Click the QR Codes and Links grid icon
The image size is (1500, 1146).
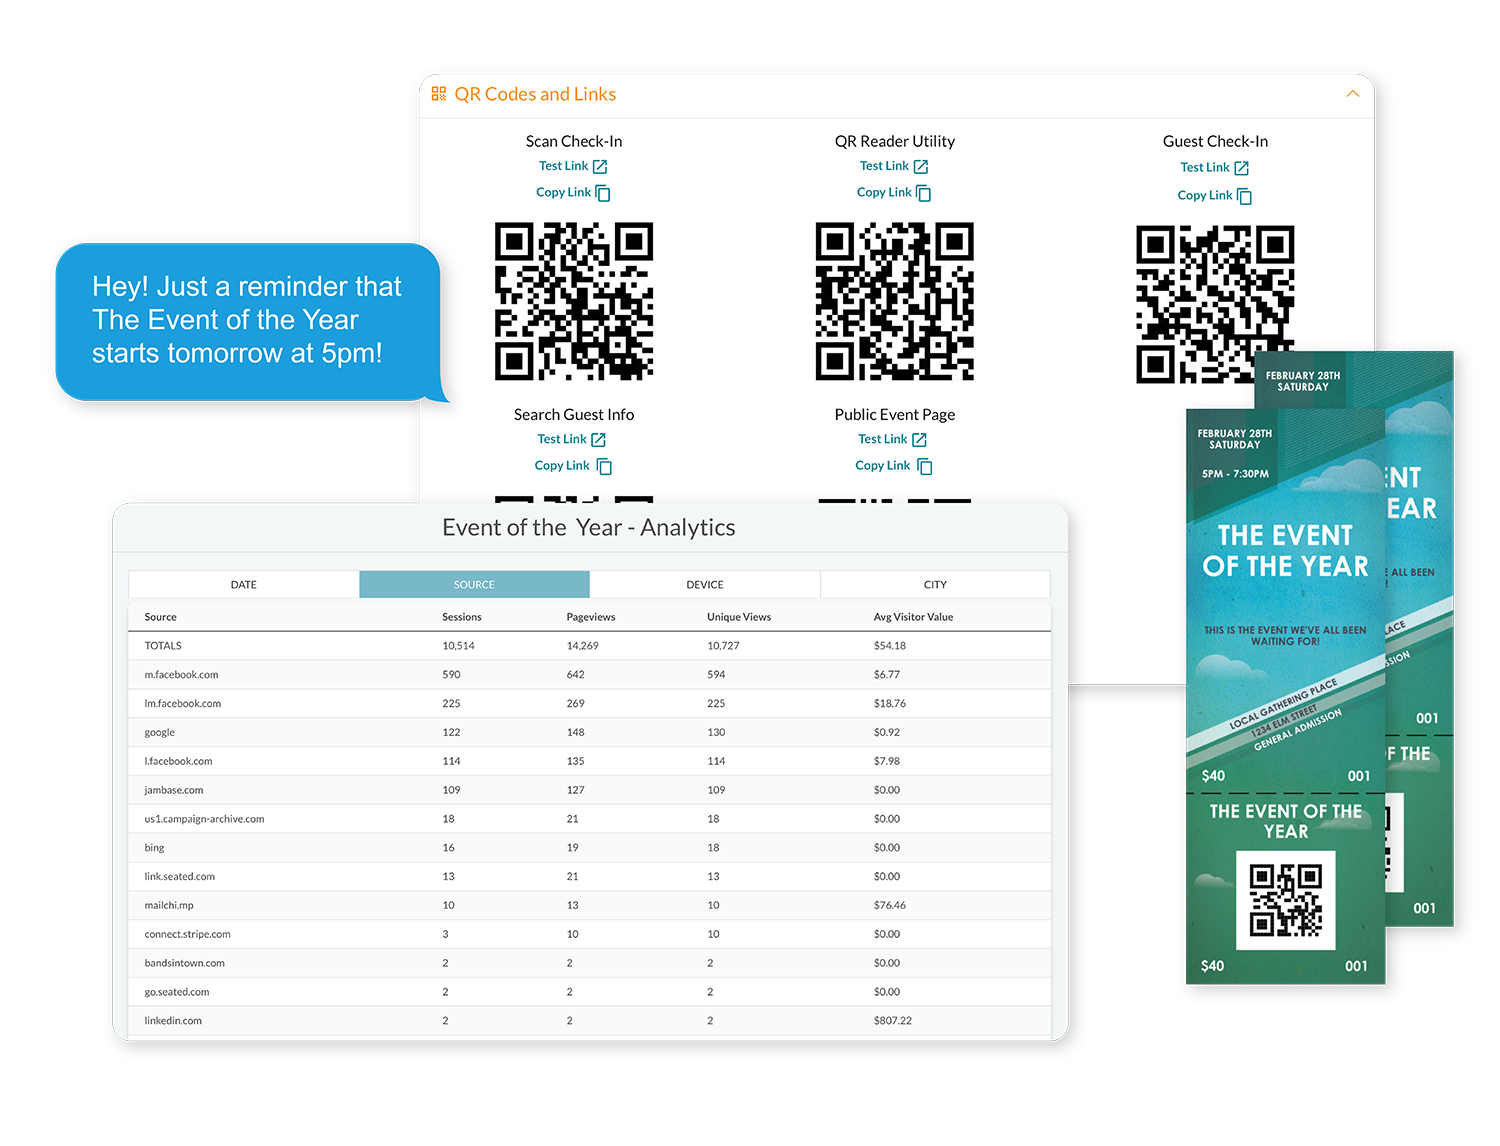click(438, 94)
